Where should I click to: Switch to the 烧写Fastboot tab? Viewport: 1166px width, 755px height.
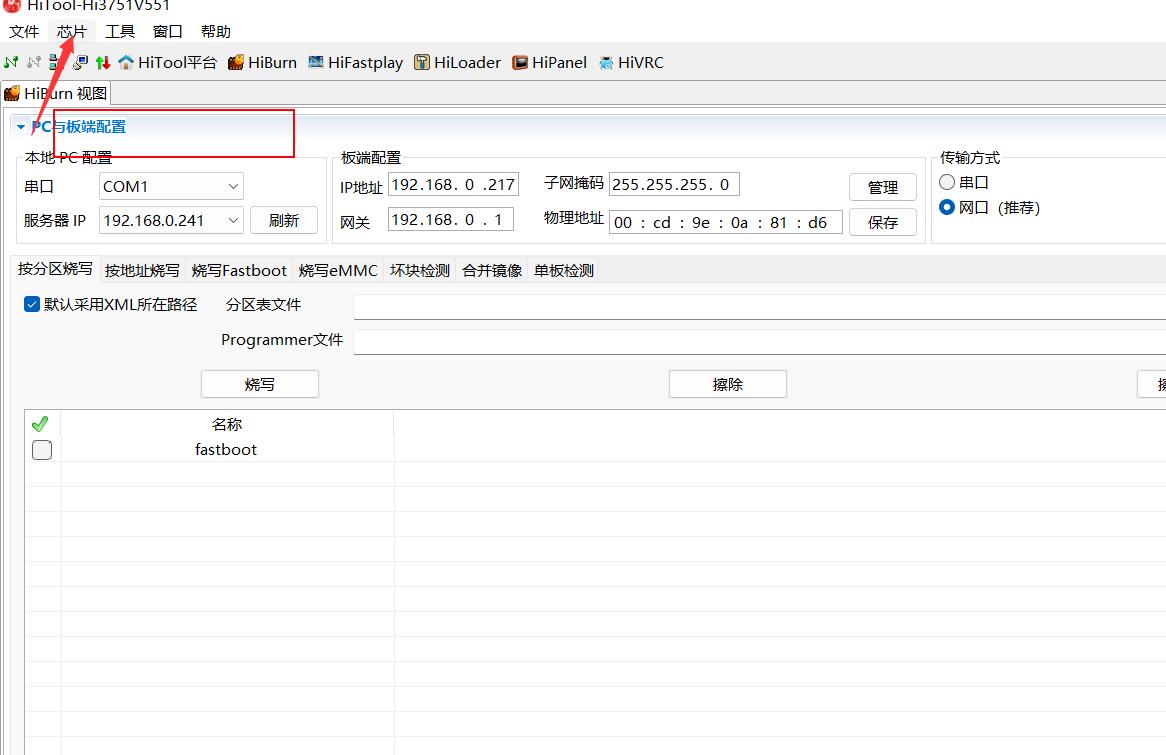click(239, 270)
